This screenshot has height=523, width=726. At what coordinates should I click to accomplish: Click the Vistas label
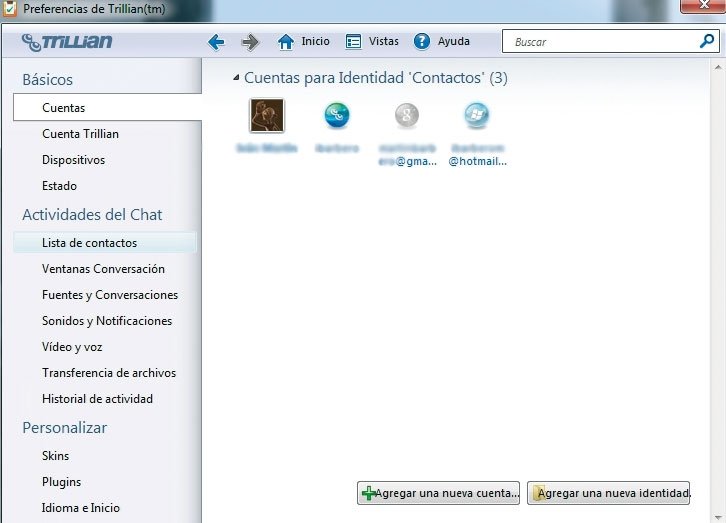[383, 41]
